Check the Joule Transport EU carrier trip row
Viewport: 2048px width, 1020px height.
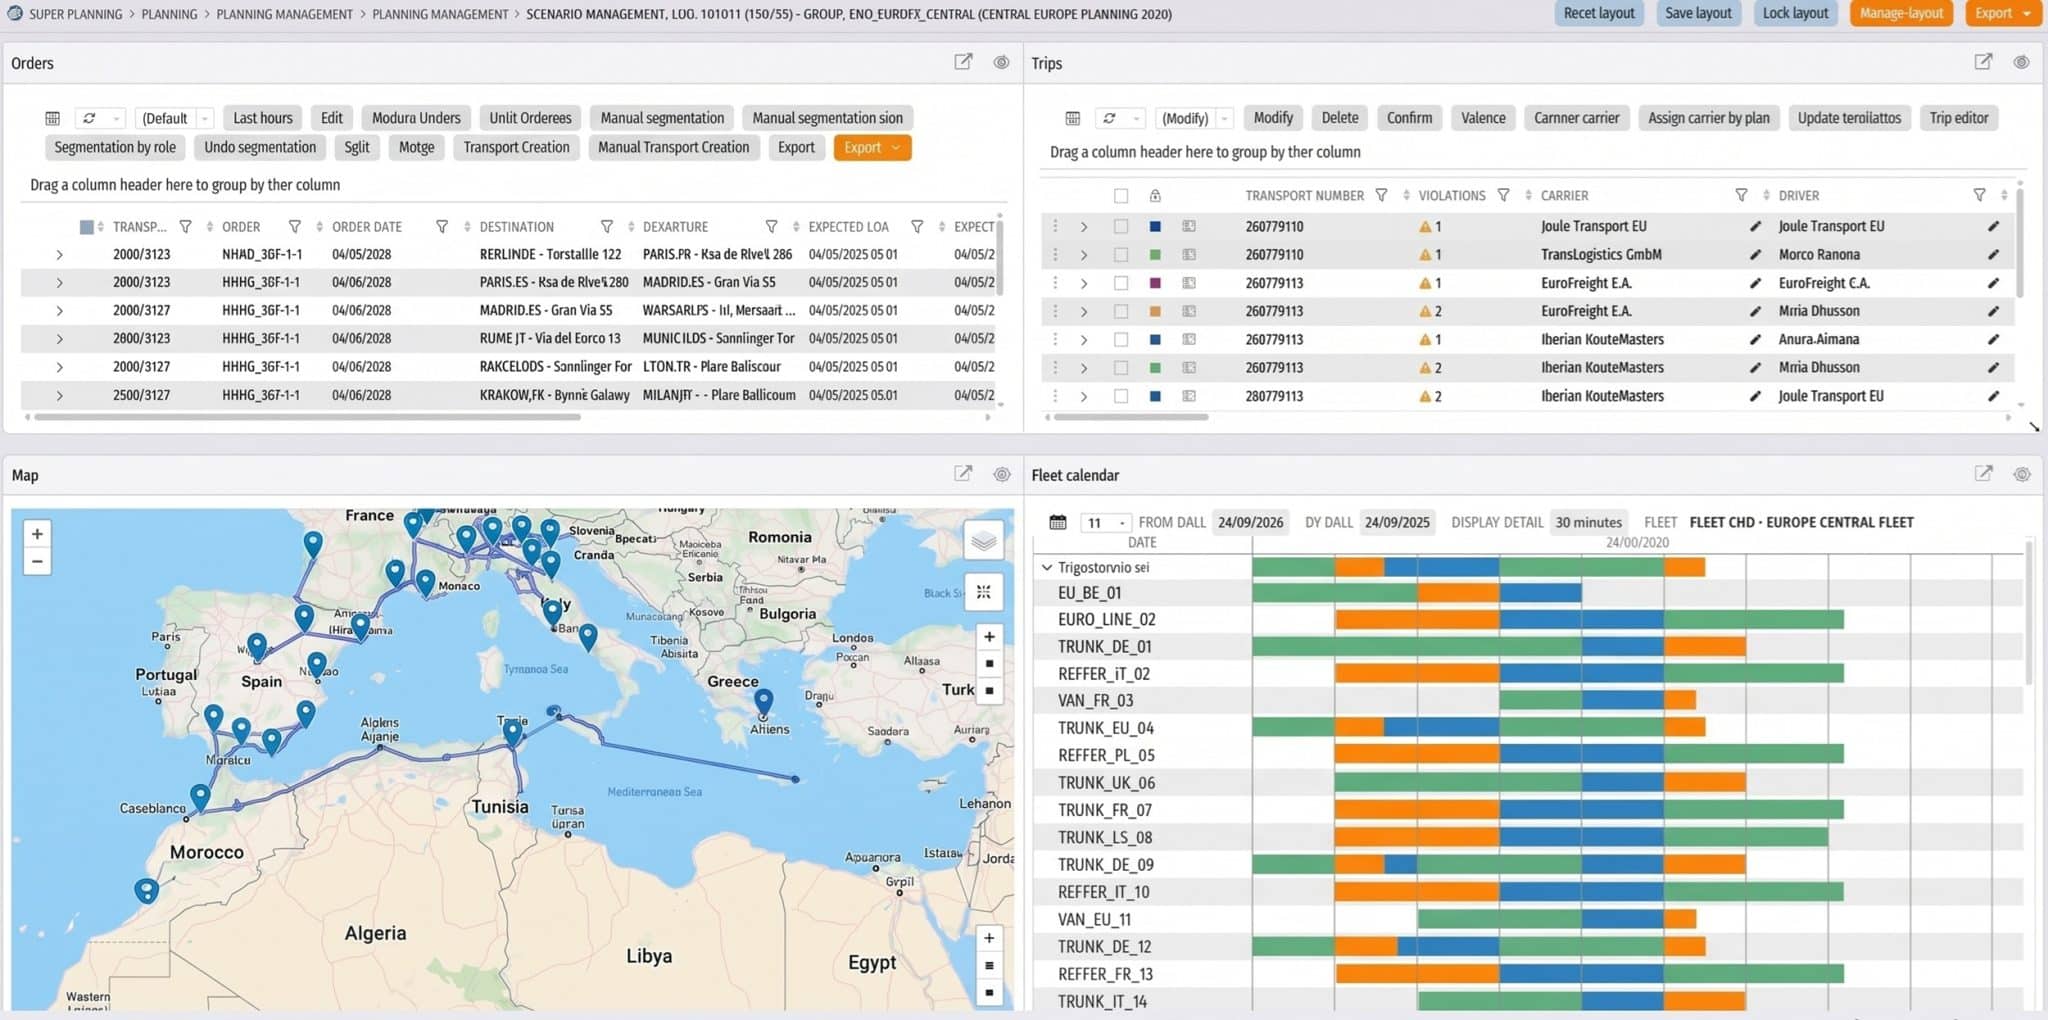point(1121,227)
